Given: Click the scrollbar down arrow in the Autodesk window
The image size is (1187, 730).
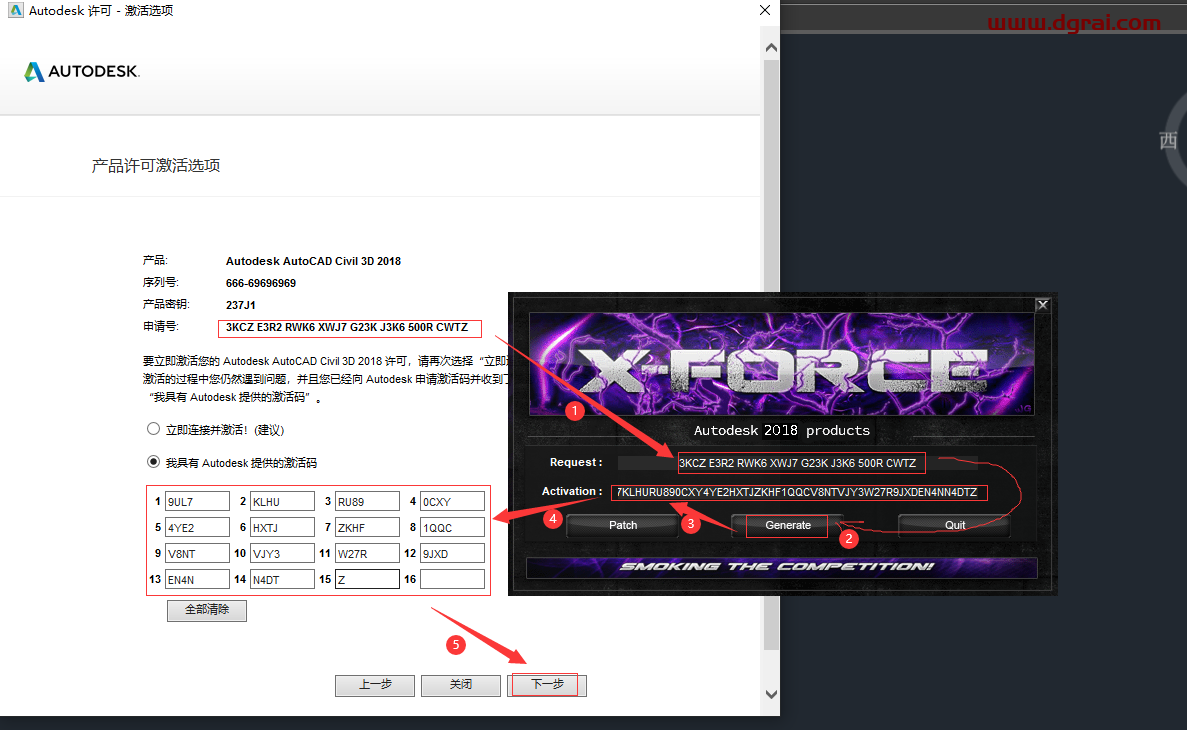Looking at the screenshot, I should click(x=771, y=694).
